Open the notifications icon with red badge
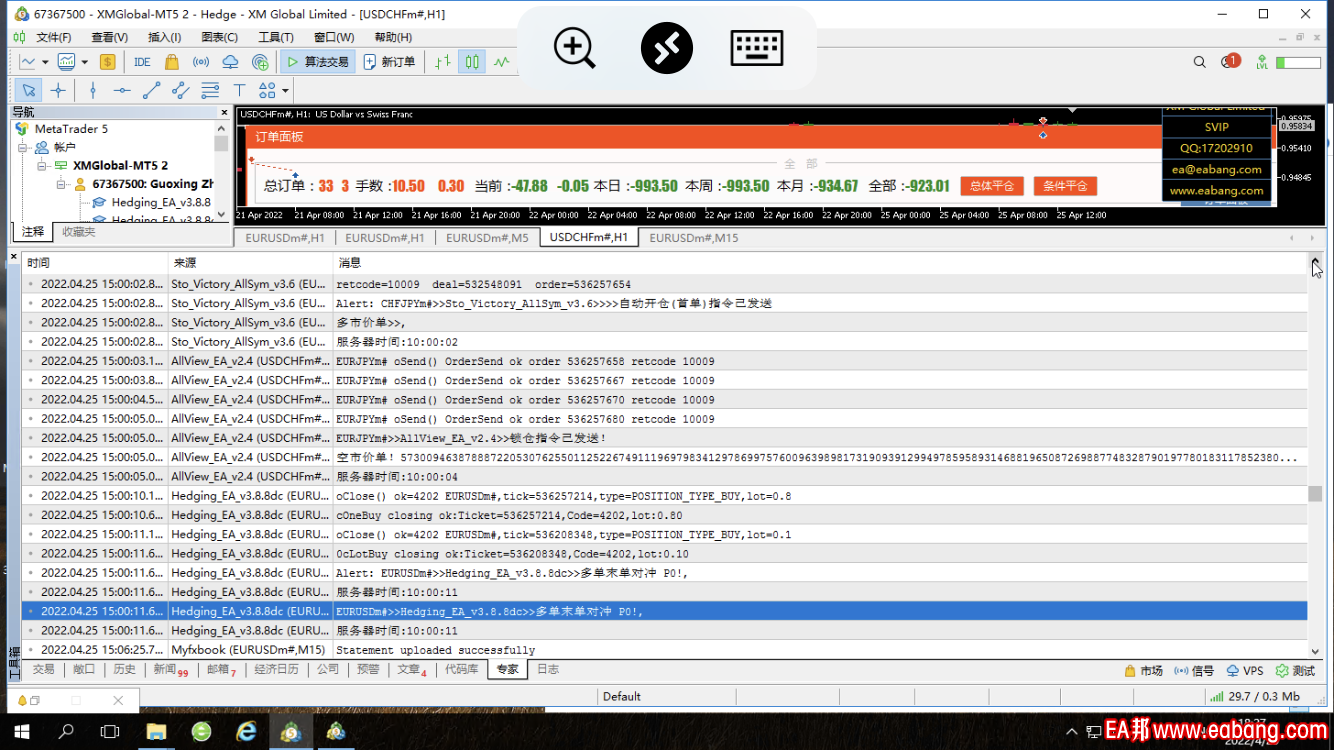1334x750 pixels. coord(1230,61)
